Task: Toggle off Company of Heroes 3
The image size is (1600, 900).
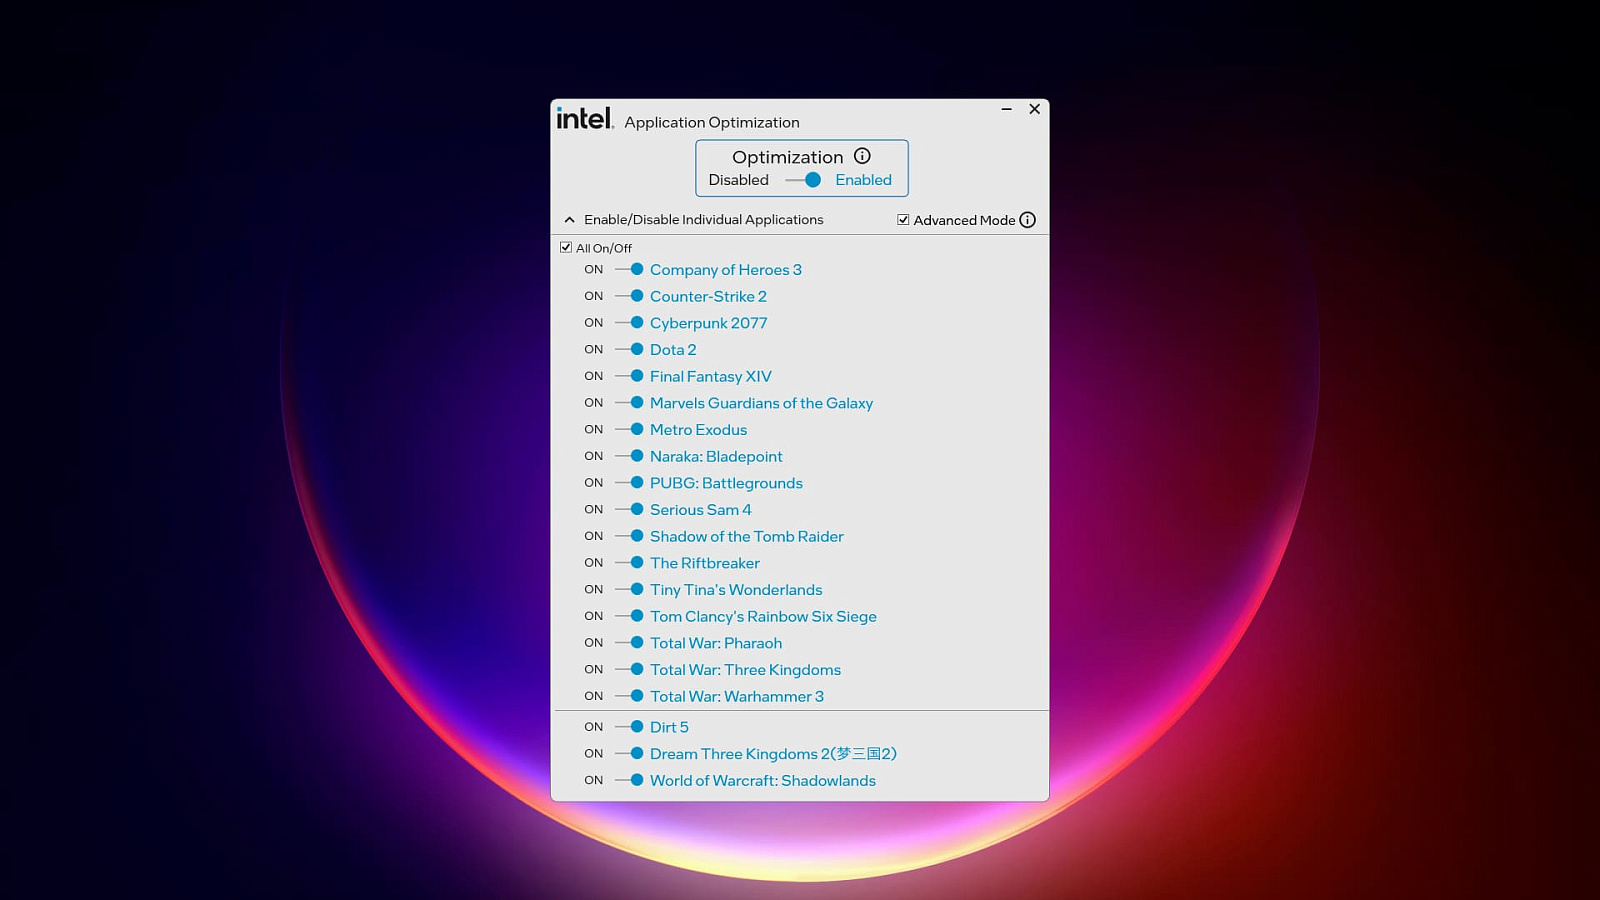Action: pos(629,270)
